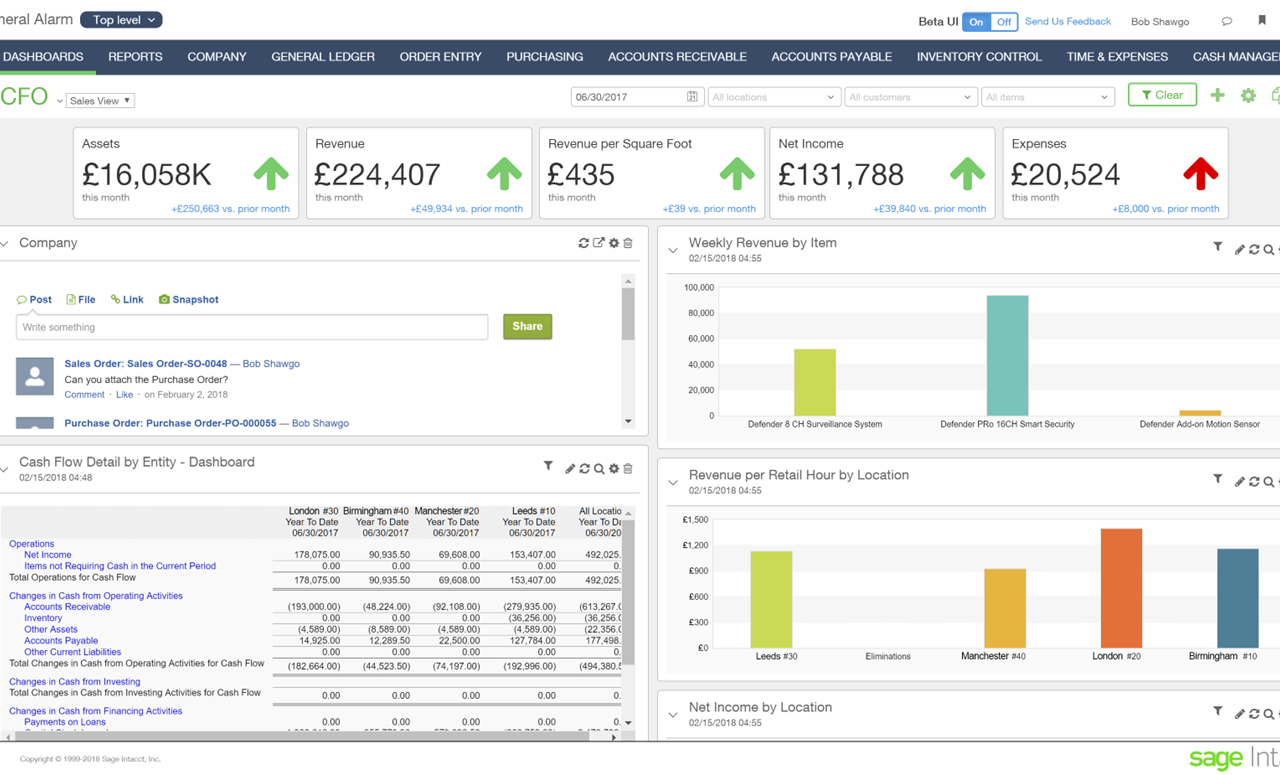Delete Cash Flow Detail panel with trash icon
Screen dimensions: 1280x775
click(x=628, y=469)
